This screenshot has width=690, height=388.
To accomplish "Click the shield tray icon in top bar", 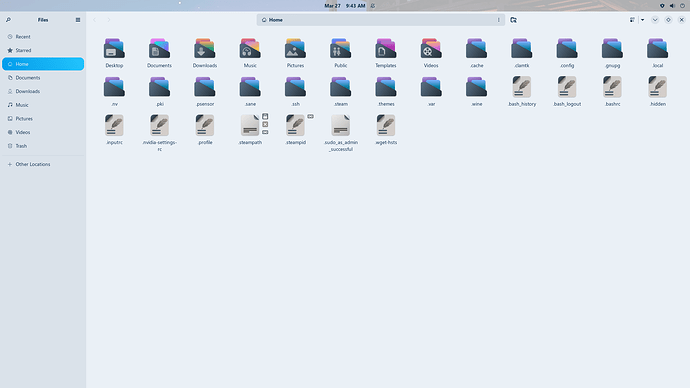I will point(662,6).
